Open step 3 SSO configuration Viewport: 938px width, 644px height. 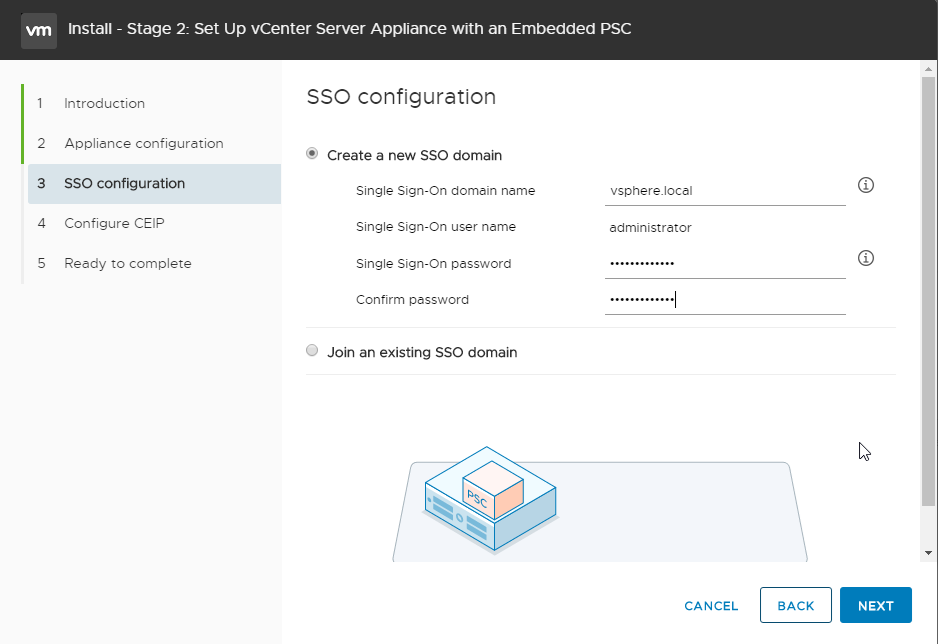point(154,184)
